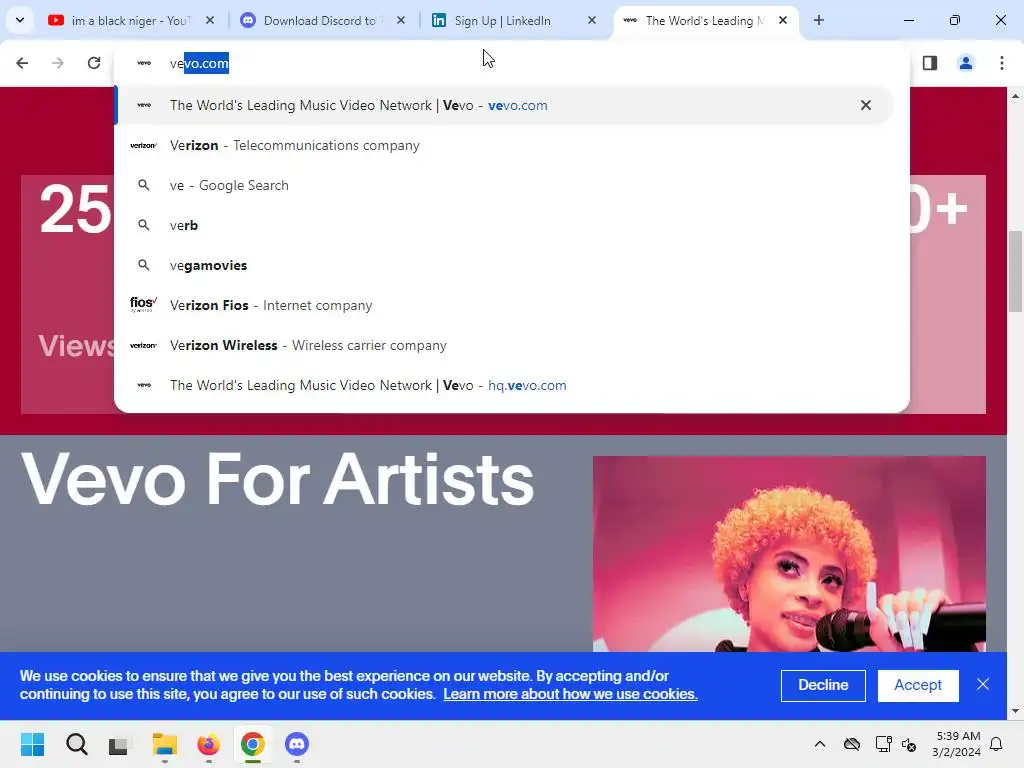Dismiss the cookie banner with the X
The height and width of the screenshot is (768, 1024).
983,684
